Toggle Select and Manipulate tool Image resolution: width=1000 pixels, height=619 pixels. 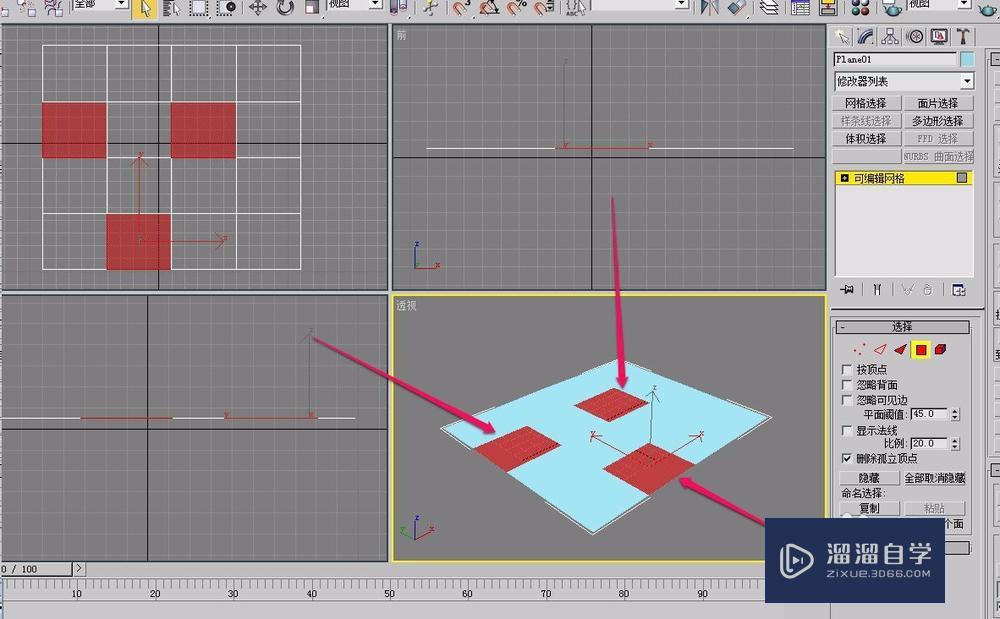(432, 8)
